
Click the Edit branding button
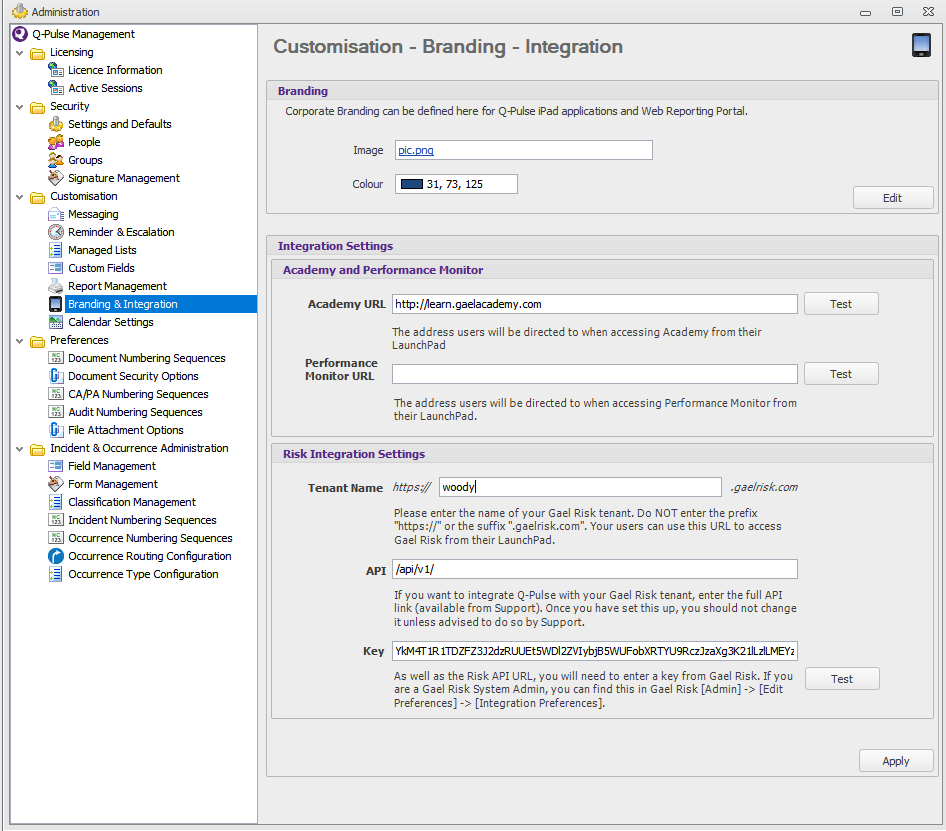coord(893,198)
